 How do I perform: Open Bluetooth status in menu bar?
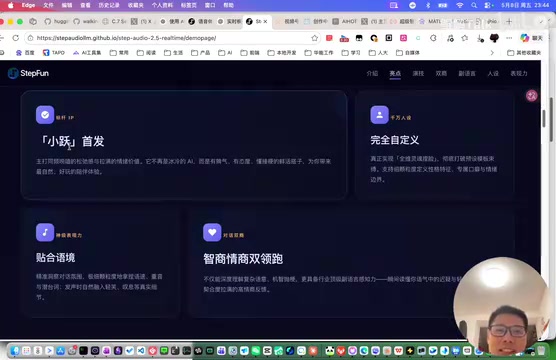pos(428,5)
